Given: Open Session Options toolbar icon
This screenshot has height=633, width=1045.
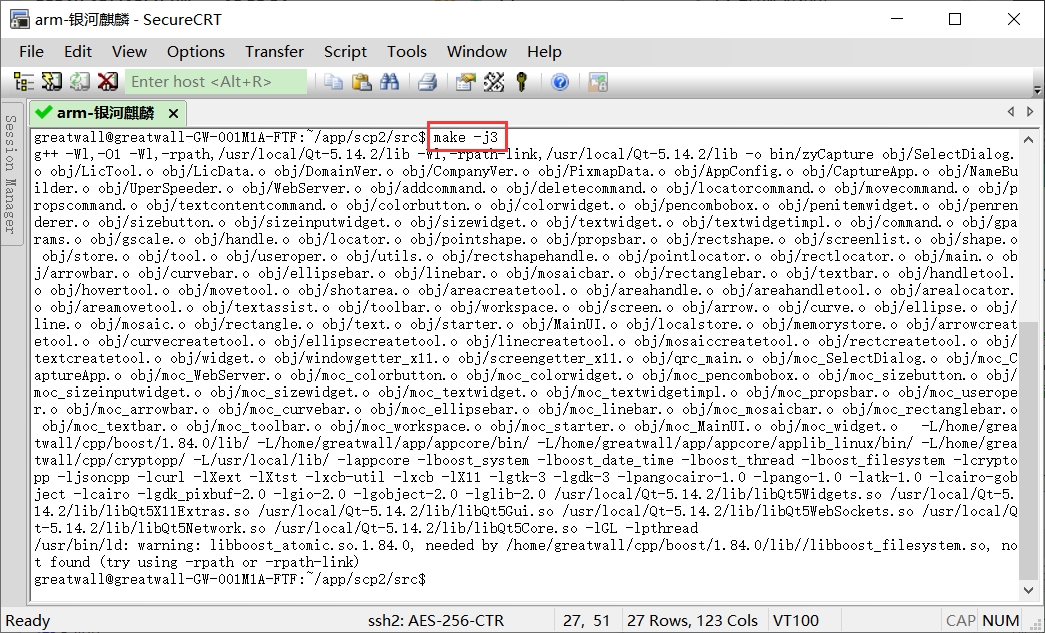Looking at the screenshot, I should (465, 82).
